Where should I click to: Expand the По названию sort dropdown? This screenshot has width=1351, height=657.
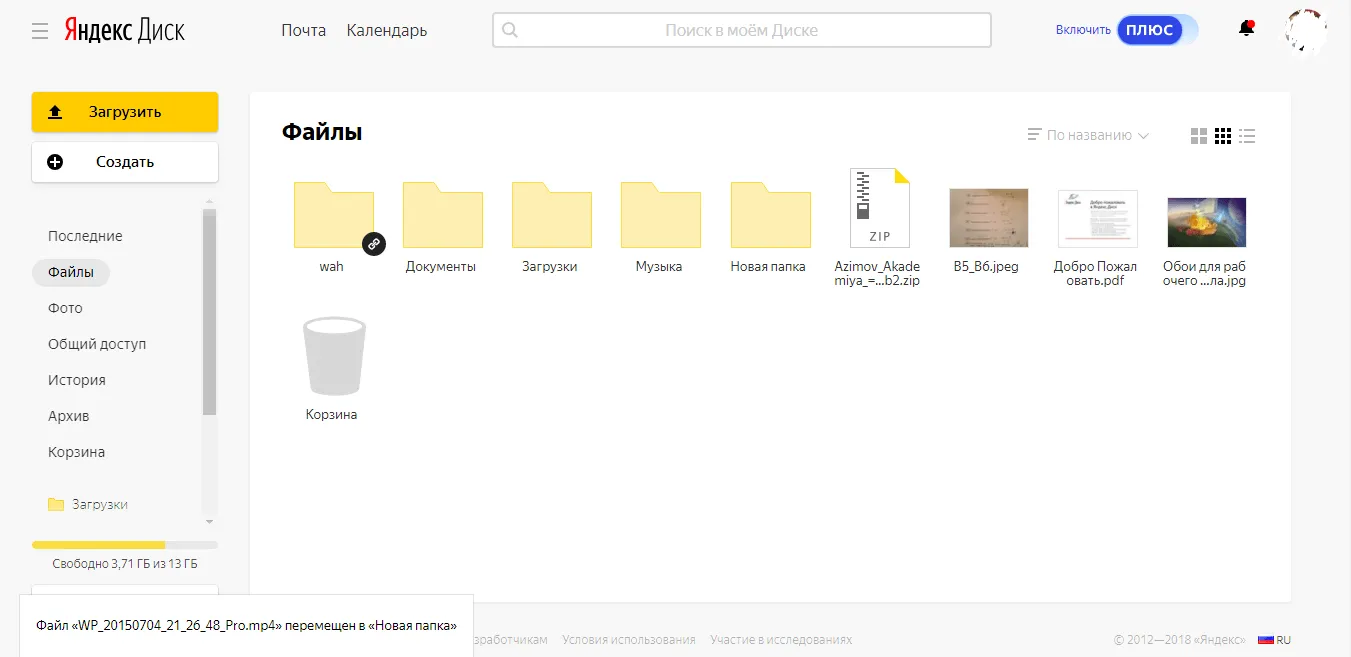(x=1088, y=135)
